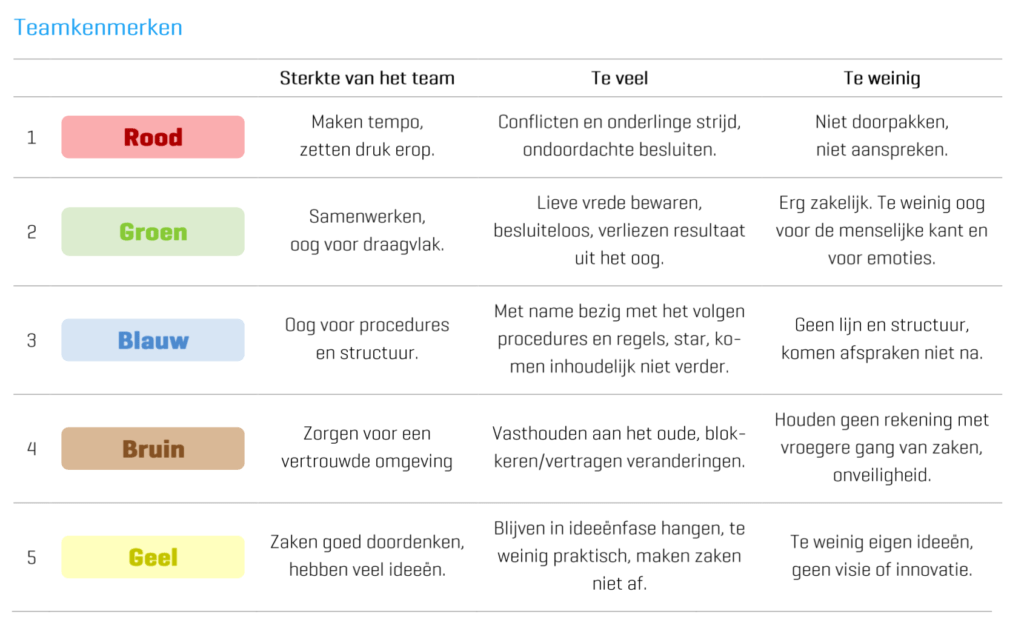Click 'Geen lijn en structuur' cell
The image size is (1024, 643).
pyautogui.click(x=882, y=339)
